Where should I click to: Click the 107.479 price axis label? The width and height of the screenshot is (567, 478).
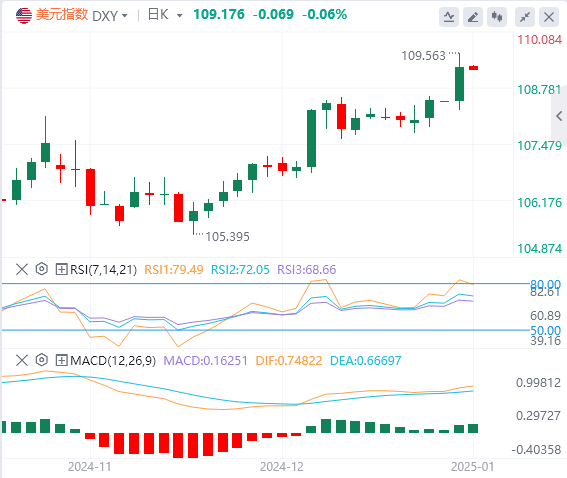[x=540, y=146]
